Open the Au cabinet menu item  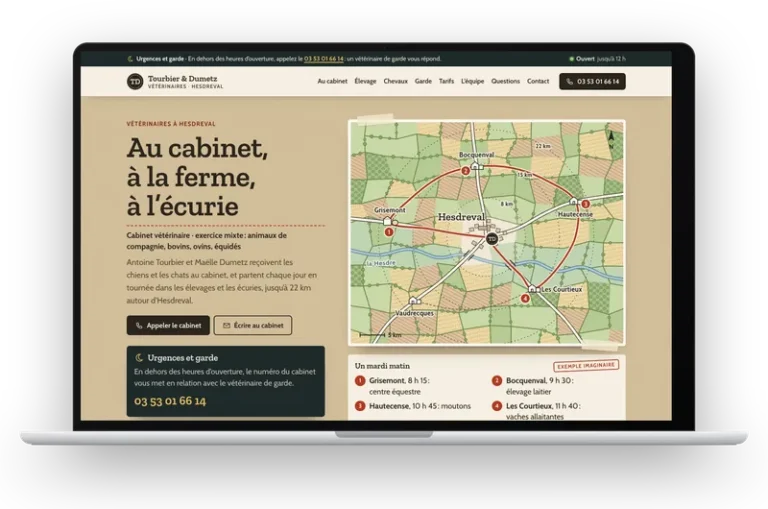pos(332,81)
